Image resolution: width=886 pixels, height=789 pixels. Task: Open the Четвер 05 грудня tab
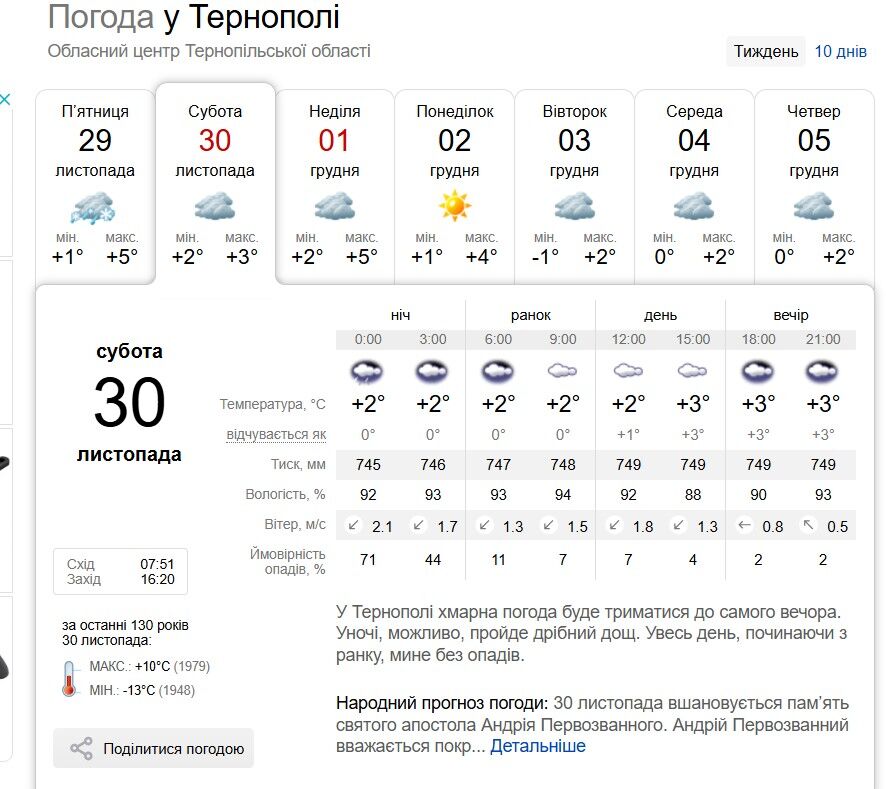coord(814,185)
